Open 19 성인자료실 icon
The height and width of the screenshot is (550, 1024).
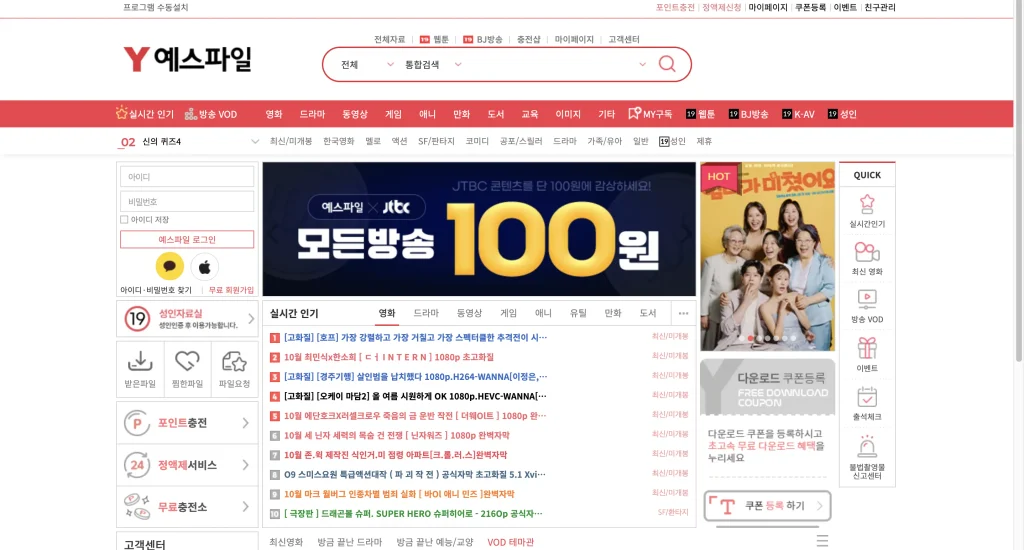(137, 319)
